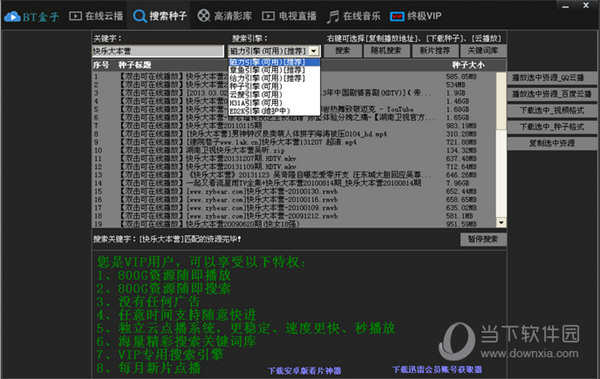Image resolution: width=600 pixels, height=379 pixels.
Task: Select result row 1 sized 585.85MB
Action: click(295, 77)
